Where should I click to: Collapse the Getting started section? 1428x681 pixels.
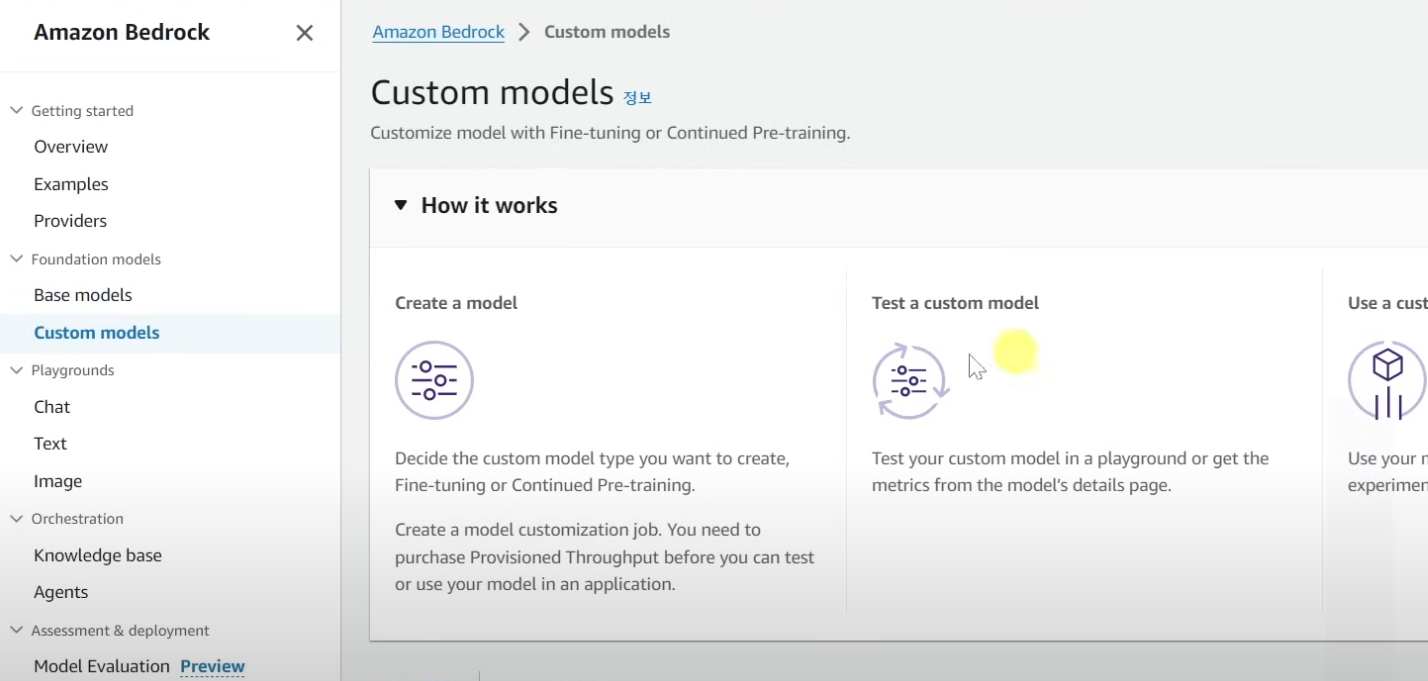[16, 110]
